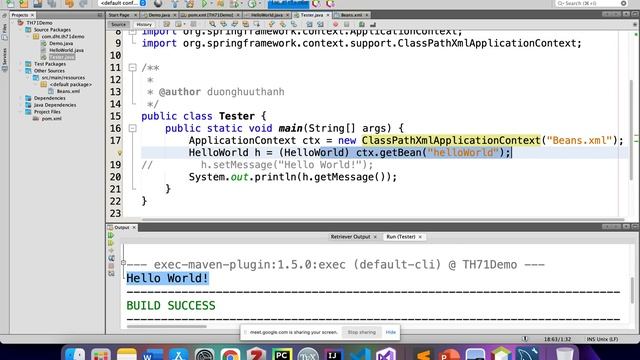The height and width of the screenshot is (360, 640).
Task: Click the BUILD SUCCESS text in output
Action: coord(171,306)
